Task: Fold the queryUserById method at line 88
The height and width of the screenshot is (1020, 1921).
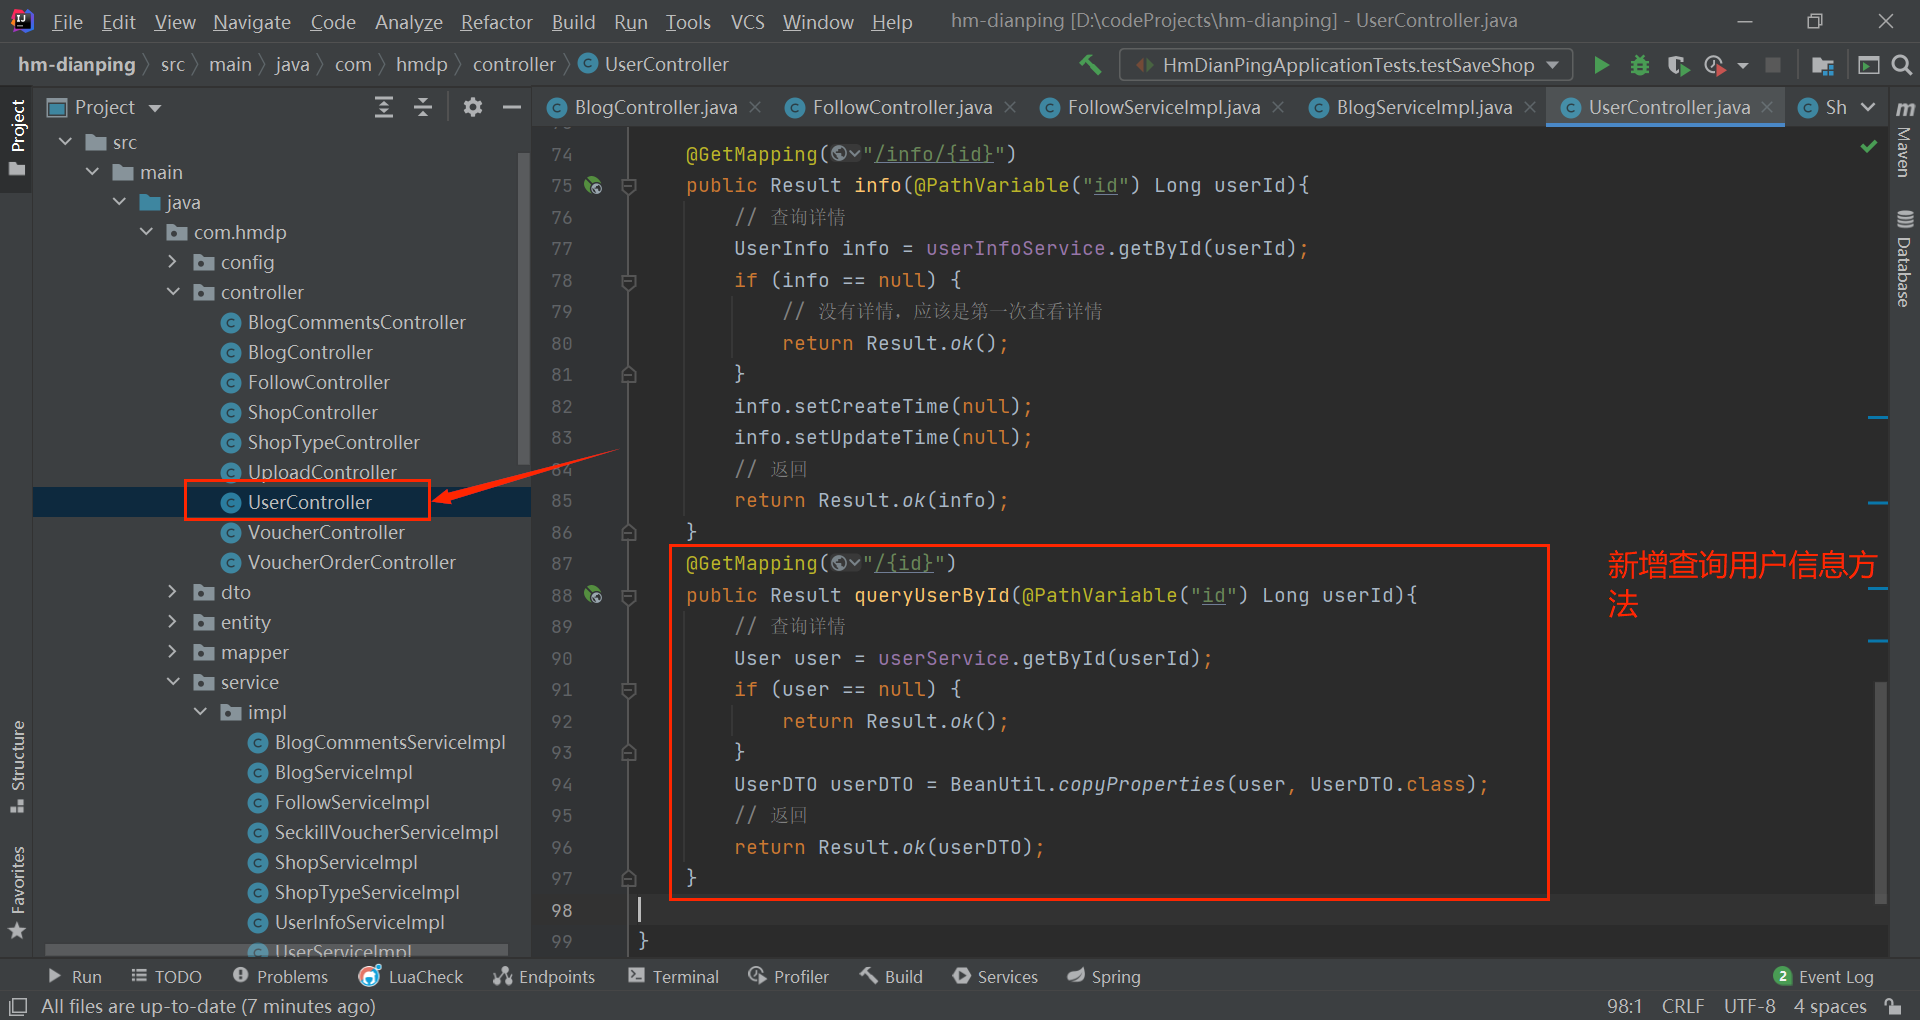Action: [629, 596]
